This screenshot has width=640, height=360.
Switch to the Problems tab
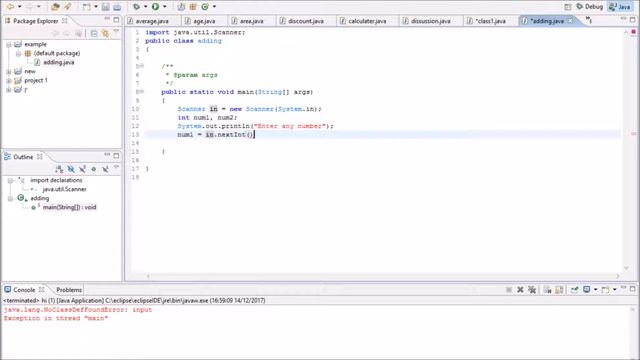(x=69, y=290)
